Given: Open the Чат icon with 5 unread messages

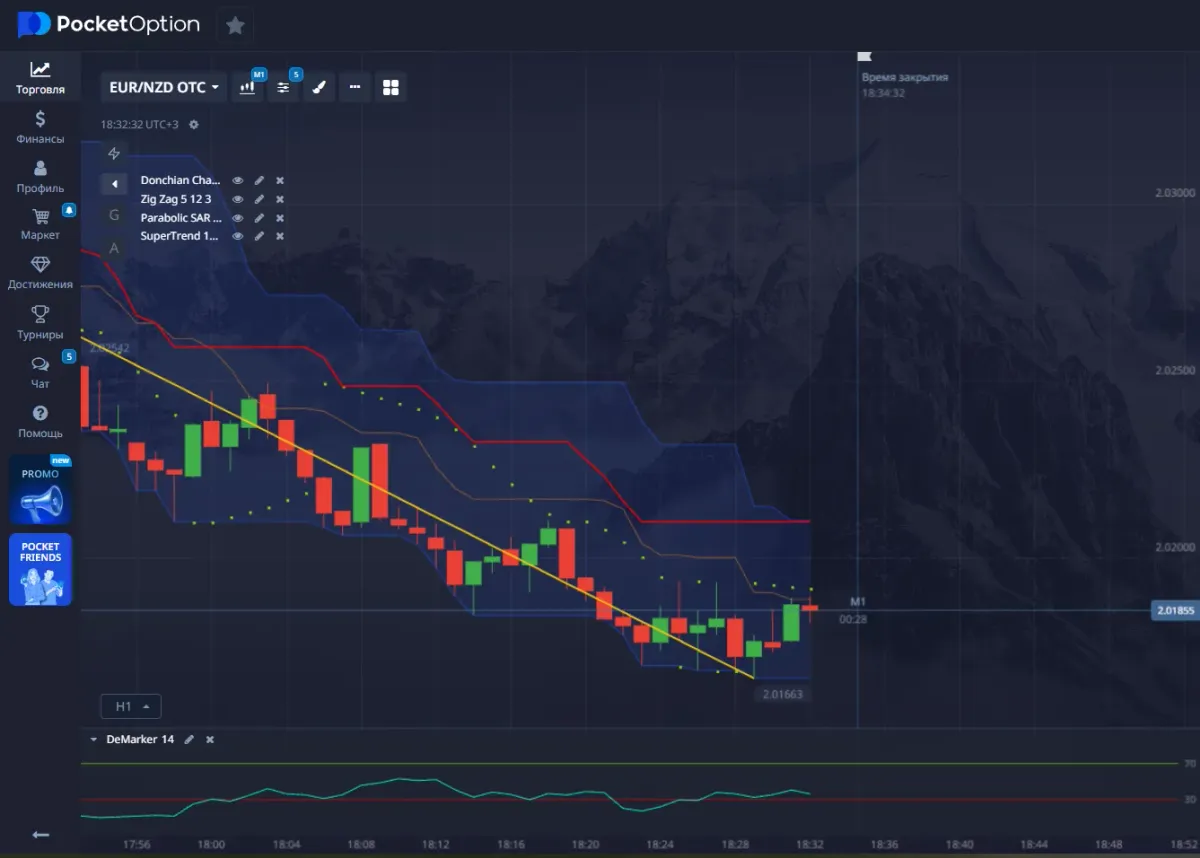Looking at the screenshot, I should point(39,370).
